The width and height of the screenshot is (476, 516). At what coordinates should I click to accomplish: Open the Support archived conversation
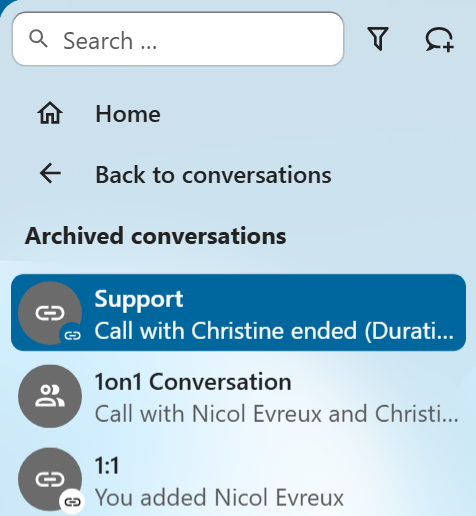click(x=239, y=313)
